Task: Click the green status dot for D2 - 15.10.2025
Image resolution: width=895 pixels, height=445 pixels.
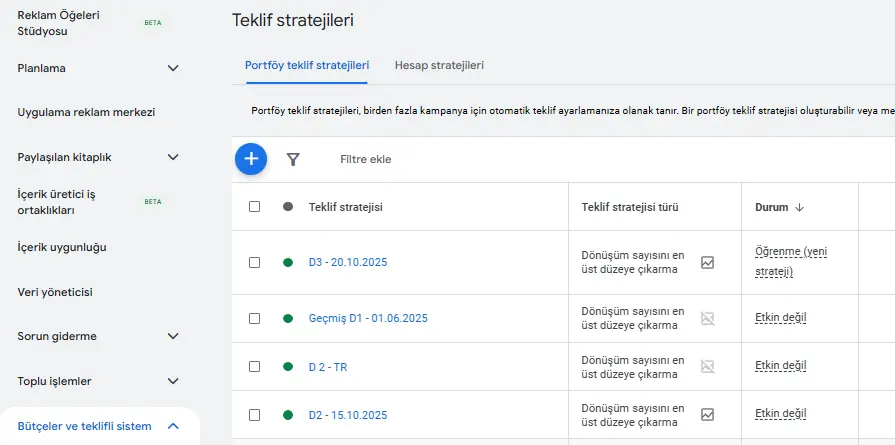Action: [x=288, y=414]
